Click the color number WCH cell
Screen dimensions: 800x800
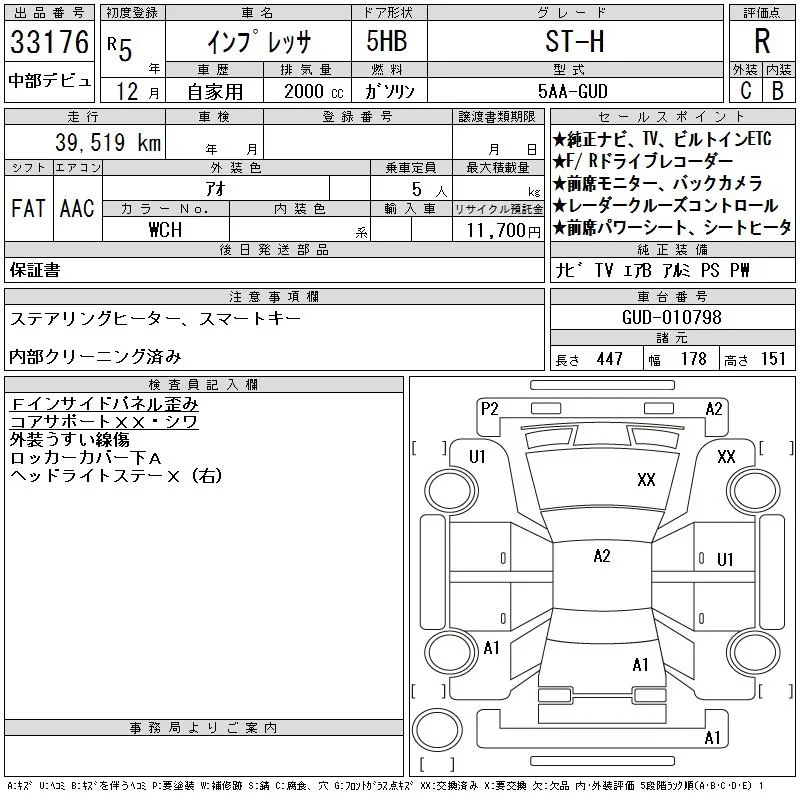165,230
